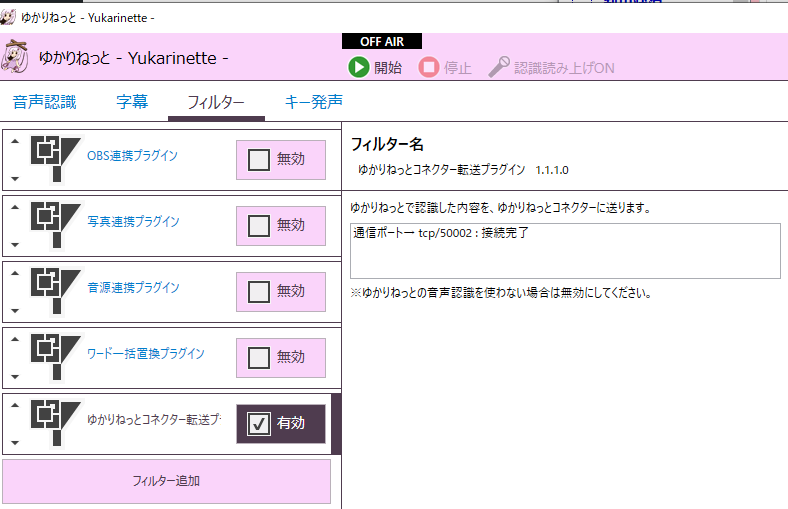Move ゆかりねっとコネクター転送 plugin up with arrow
Screen dimensions: 788x509
click(x=15, y=405)
